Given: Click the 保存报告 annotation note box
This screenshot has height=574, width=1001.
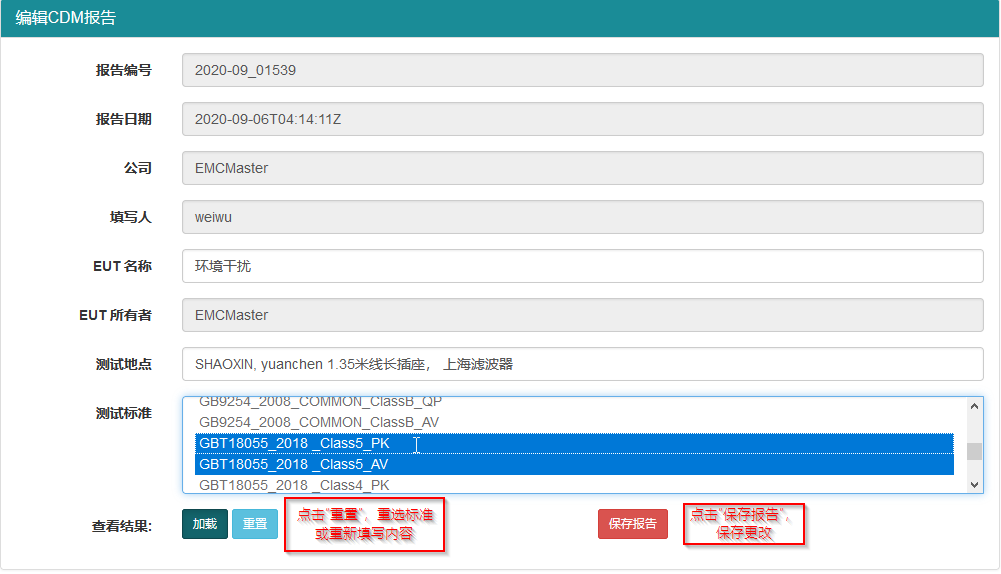Looking at the screenshot, I should click(x=743, y=524).
